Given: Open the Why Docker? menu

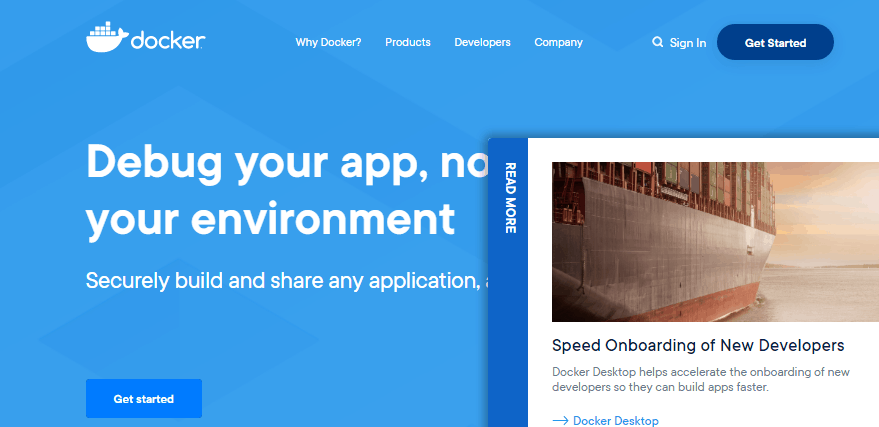Looking at the screenshot, I should (329, 42).
